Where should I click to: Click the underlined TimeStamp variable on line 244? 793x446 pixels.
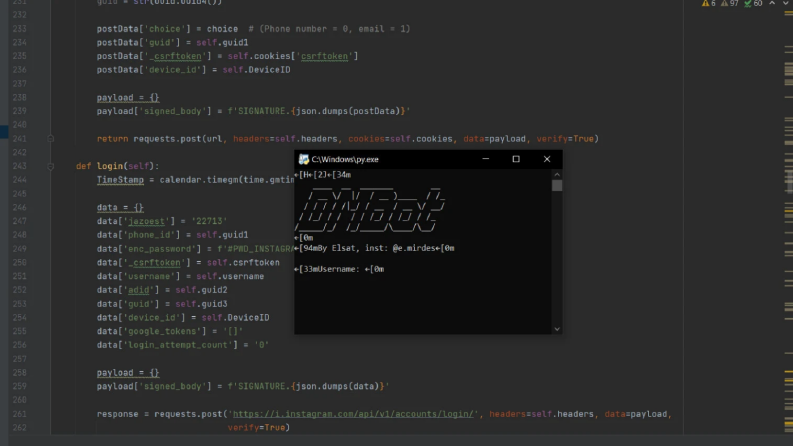pyautogui.click(x=120, y=180)
